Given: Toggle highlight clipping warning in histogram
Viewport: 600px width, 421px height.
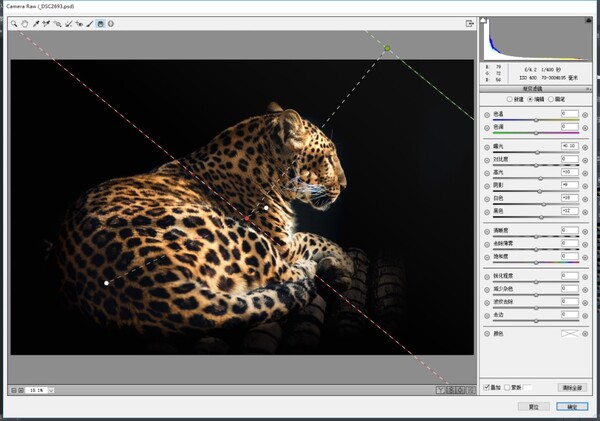Looking at the screenshot, I should pos(589,20).
